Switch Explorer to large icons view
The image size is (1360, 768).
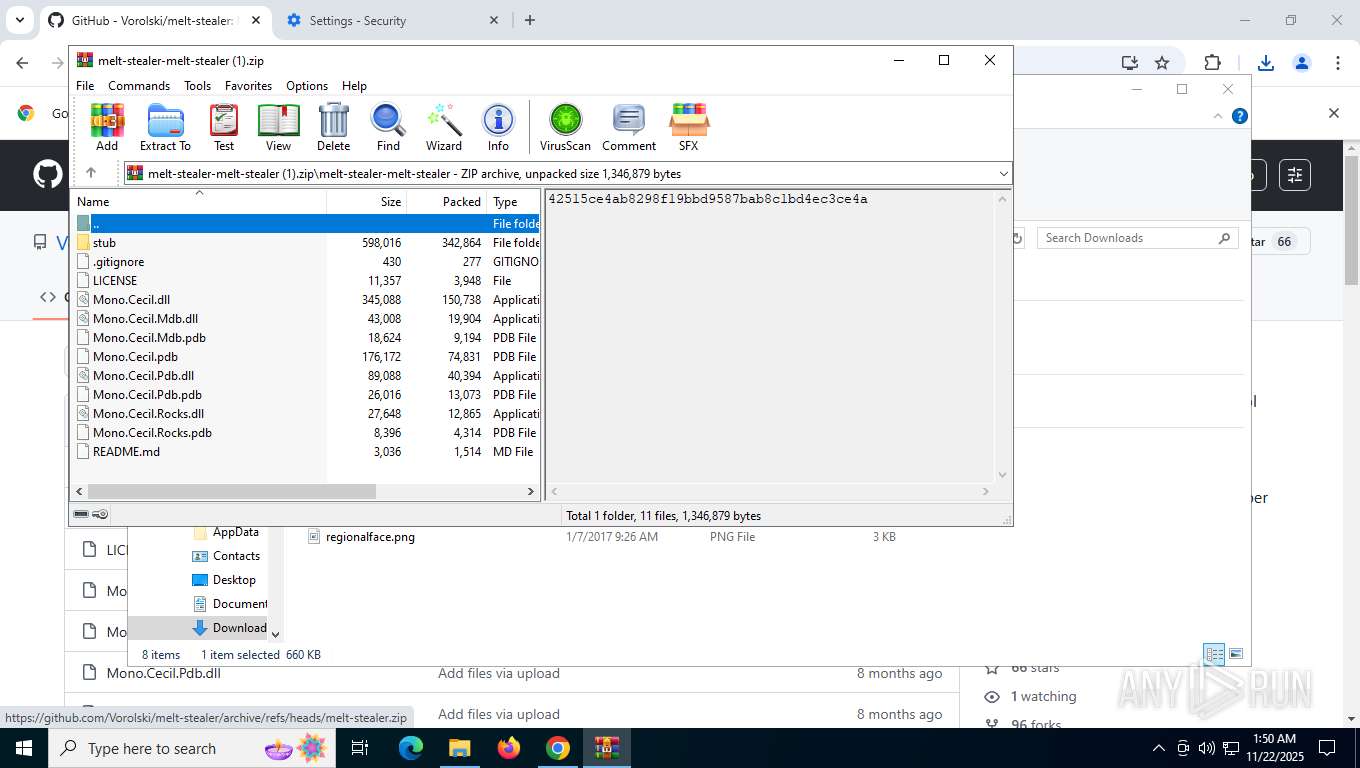1236,654
